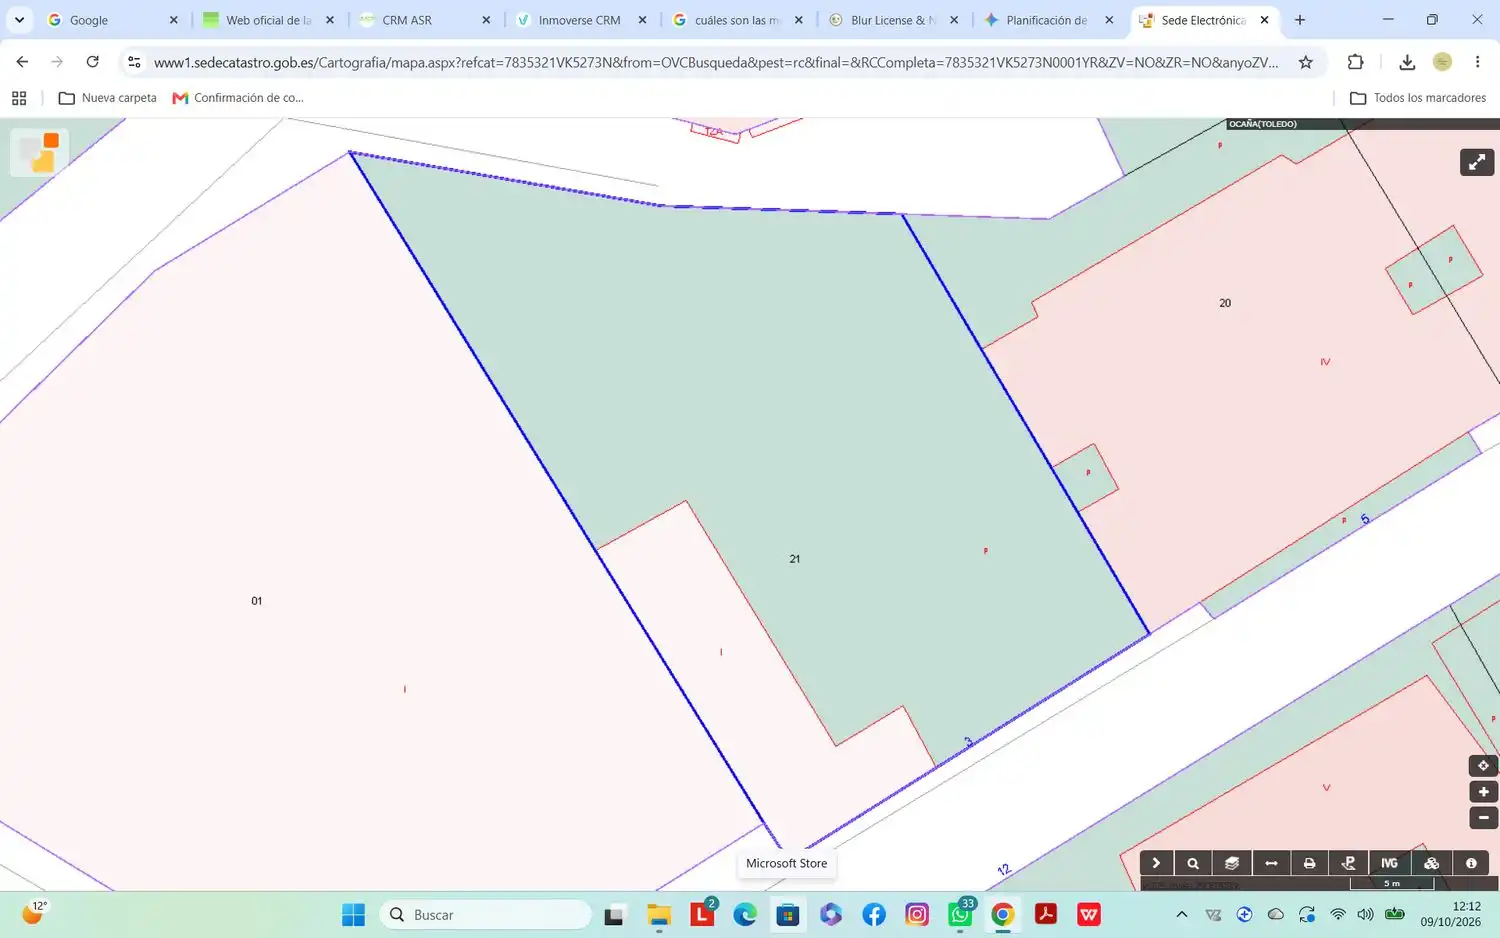This screenshot has height=938, width=1500.
Task: Open Todos los marcadores folder
Action: tap(1418, 98)
